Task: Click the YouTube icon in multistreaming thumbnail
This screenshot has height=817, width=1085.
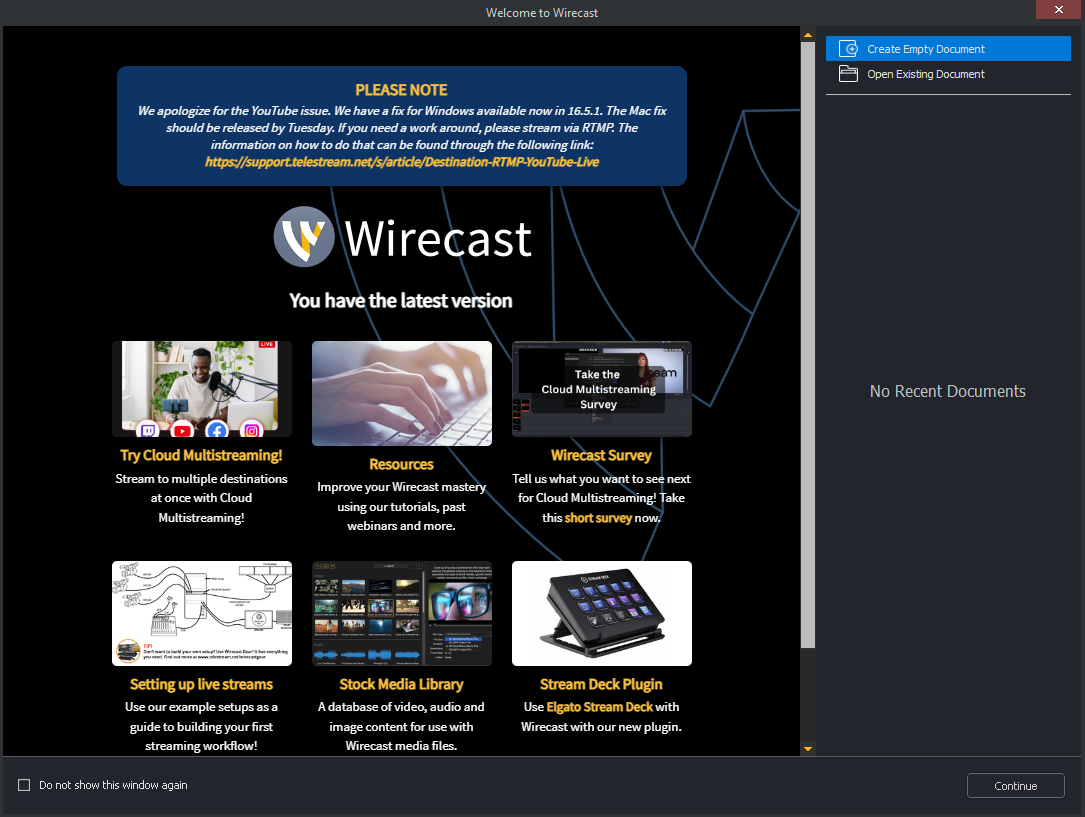Action: click(182, 430)
